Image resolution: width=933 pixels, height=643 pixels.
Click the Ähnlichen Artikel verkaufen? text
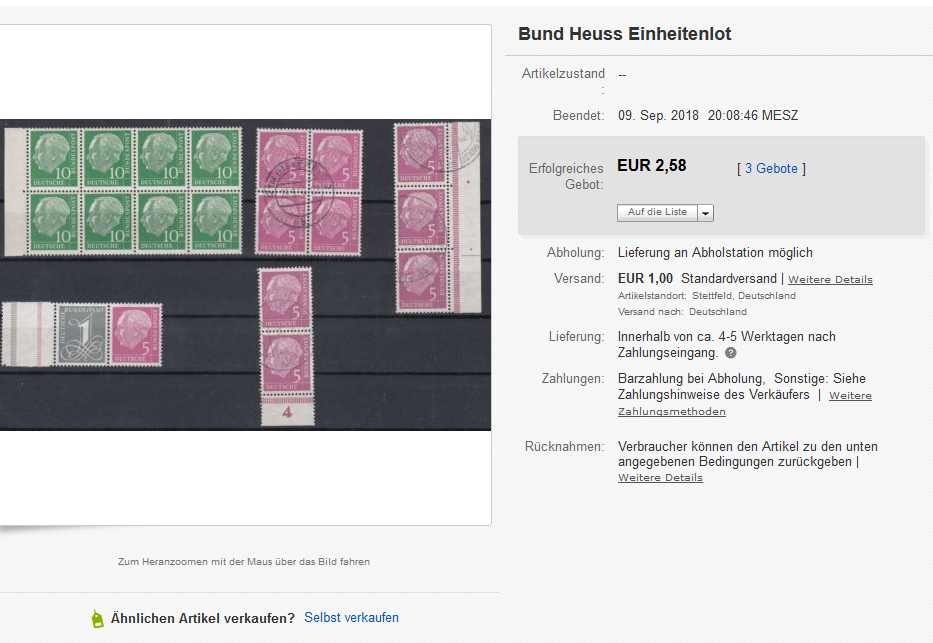[x=202, y=618]
